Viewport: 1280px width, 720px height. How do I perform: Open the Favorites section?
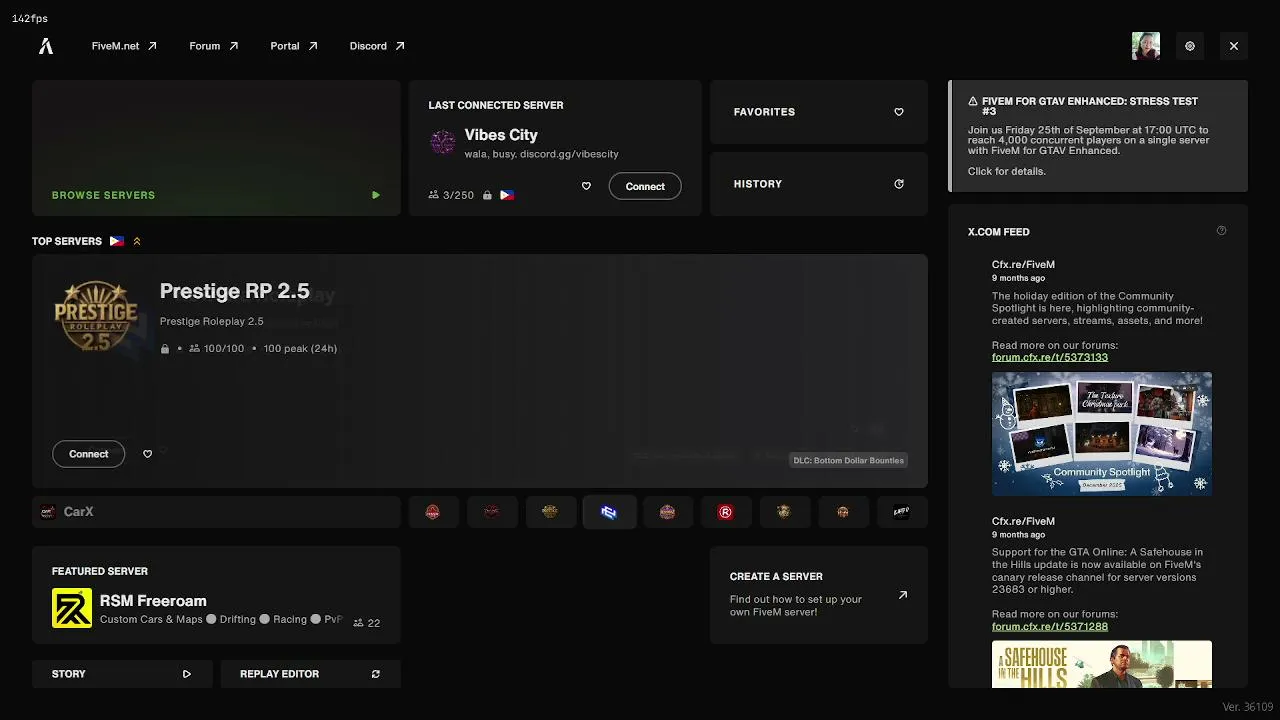pyautogui.click(x=819, y=112)
